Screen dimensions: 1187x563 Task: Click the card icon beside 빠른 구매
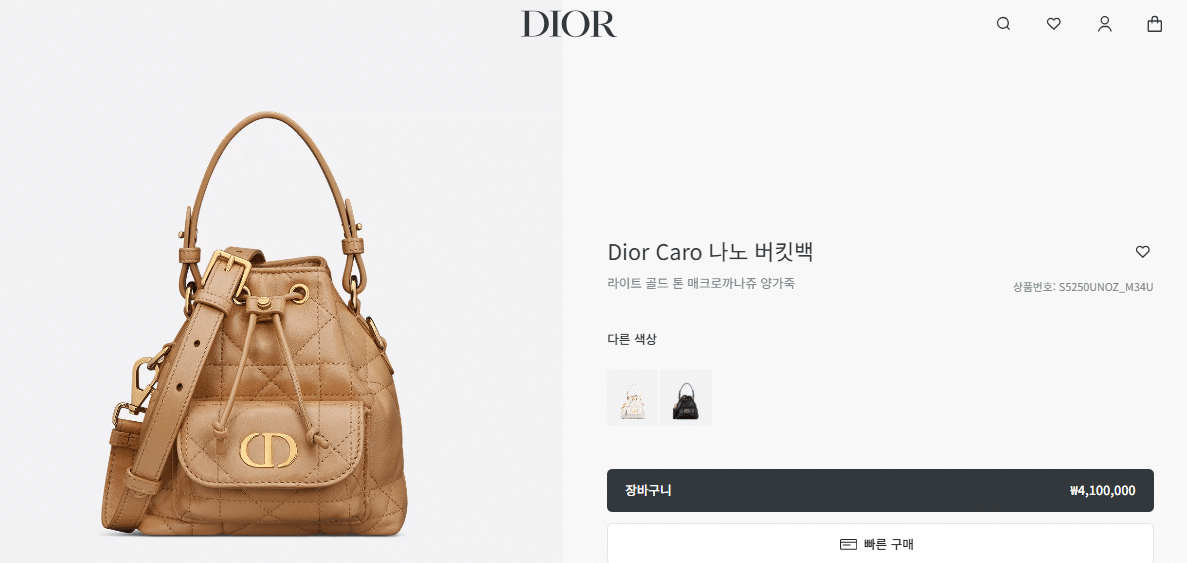pyautogui.click(x=849, y=544)
